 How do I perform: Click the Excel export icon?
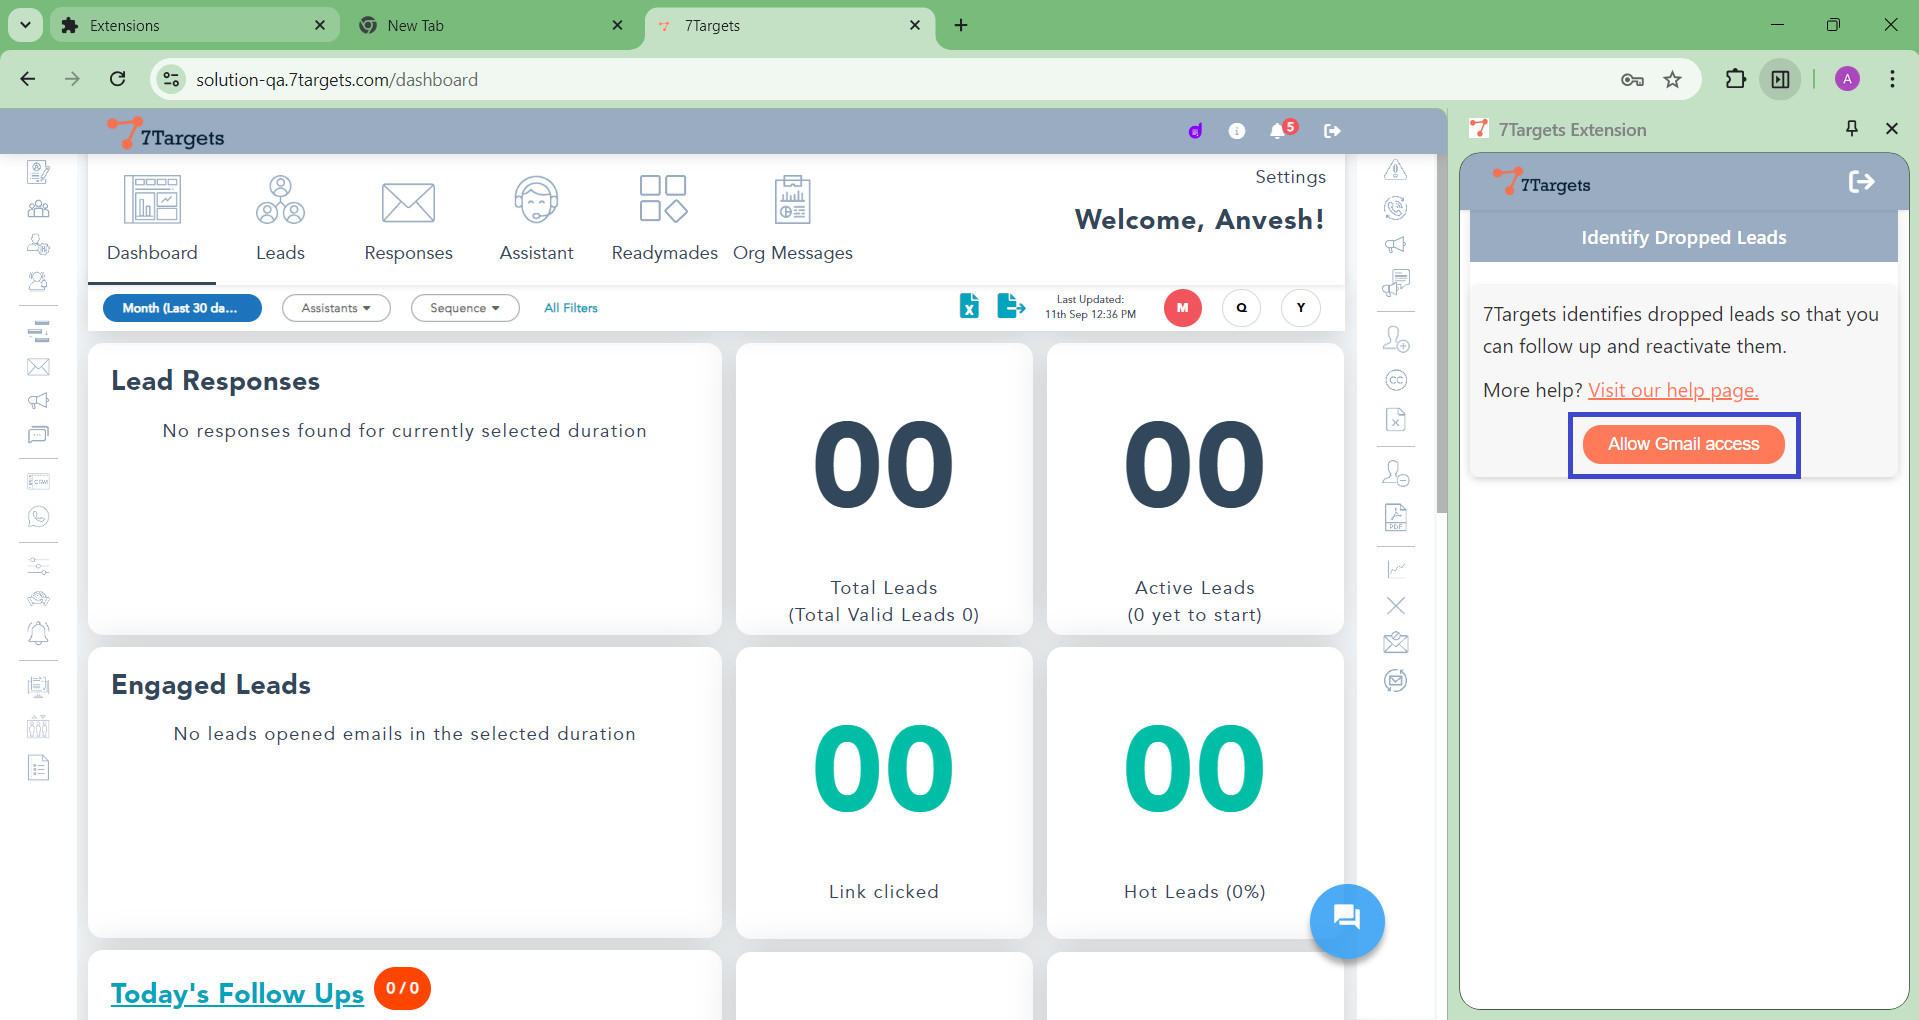(969, 306)
